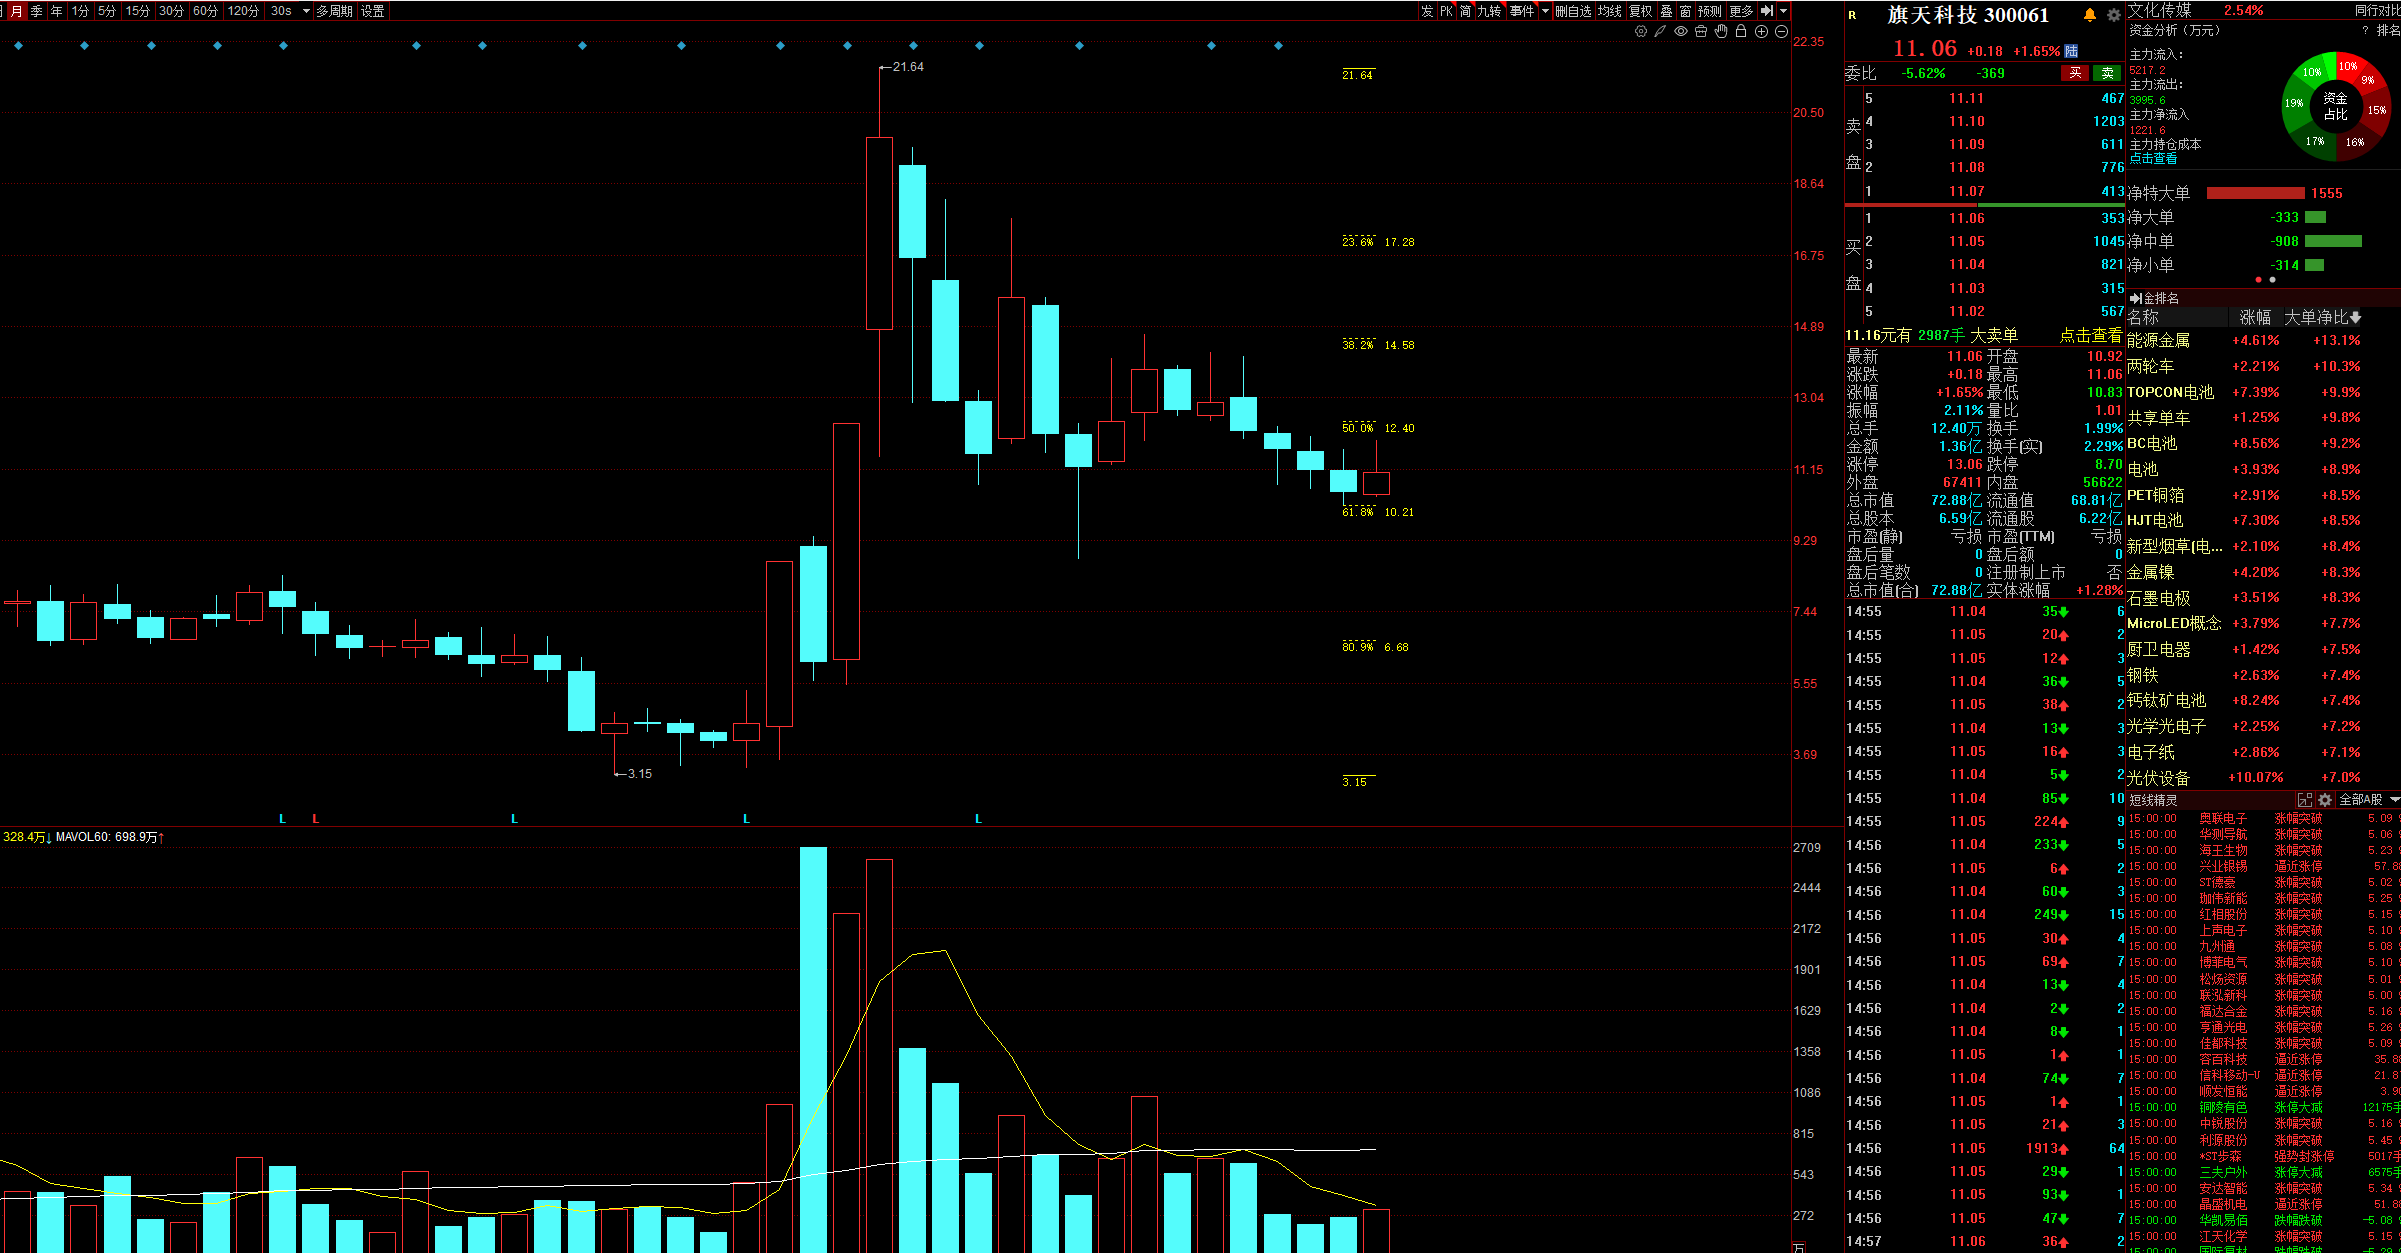
Task: Expand 全部A股 filter dropdown
Action: 2393,800
